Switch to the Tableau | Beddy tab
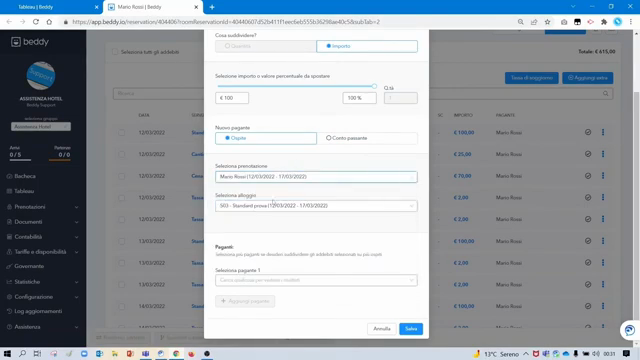640x360 pixels. click(x=51, y=7)
